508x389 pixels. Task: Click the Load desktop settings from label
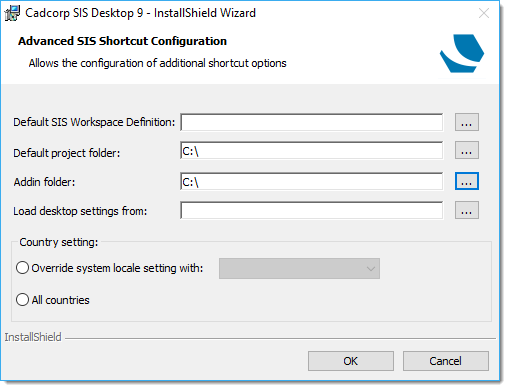point(80,211)
